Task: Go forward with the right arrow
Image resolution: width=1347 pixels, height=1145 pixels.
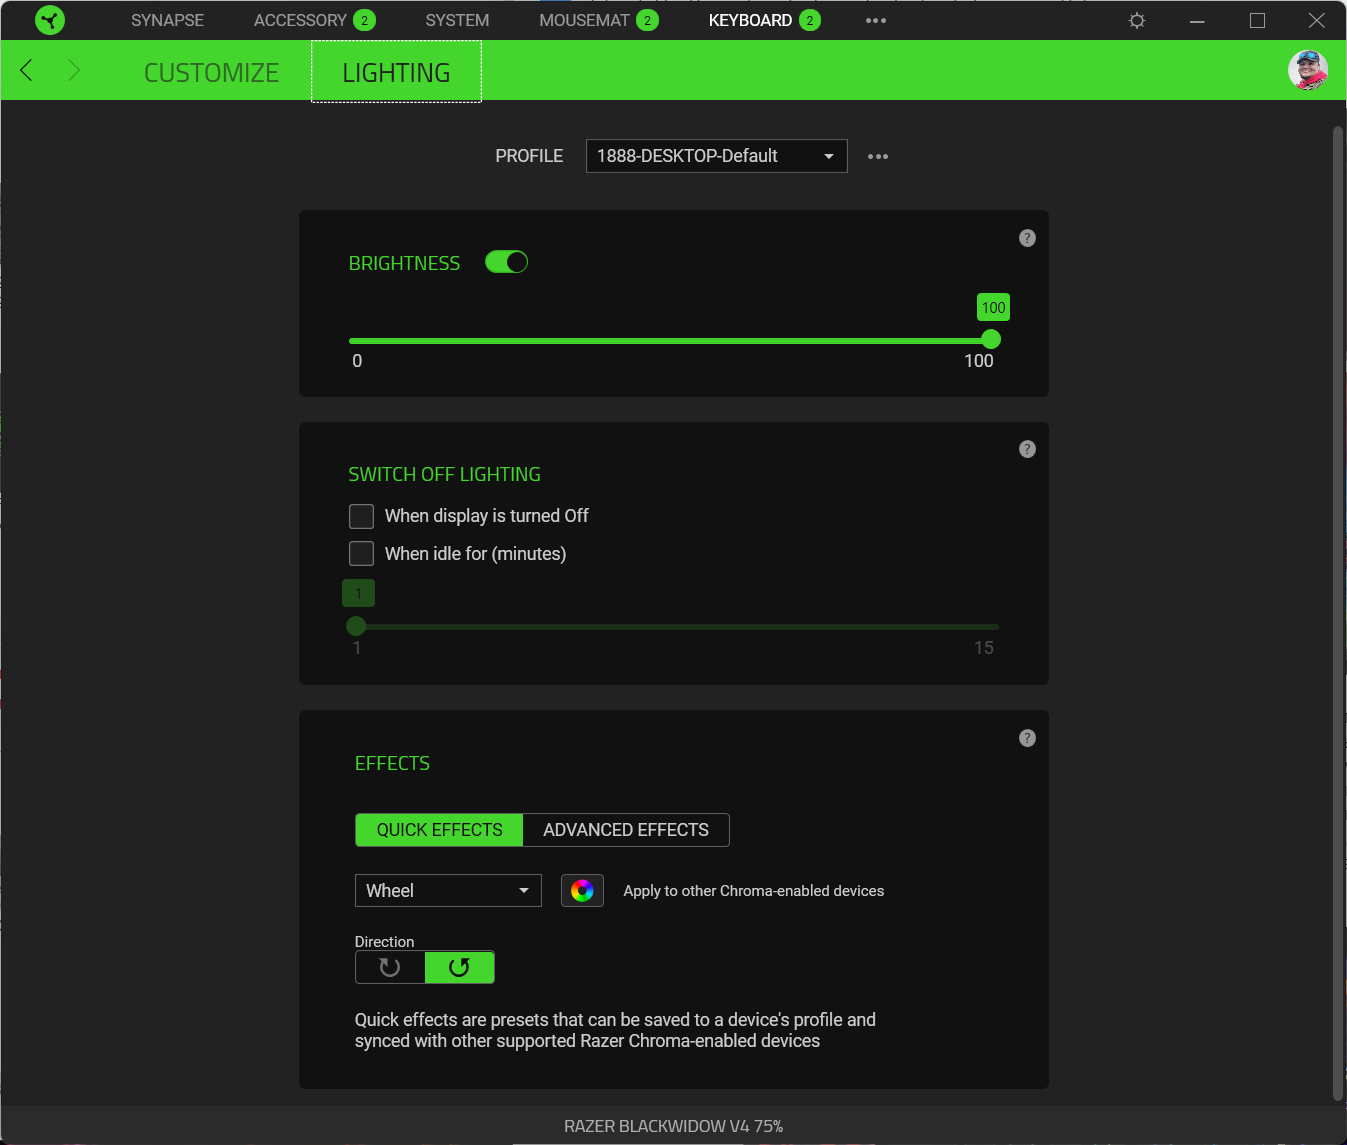Action: pyautogui.click(x=74, y=70)
